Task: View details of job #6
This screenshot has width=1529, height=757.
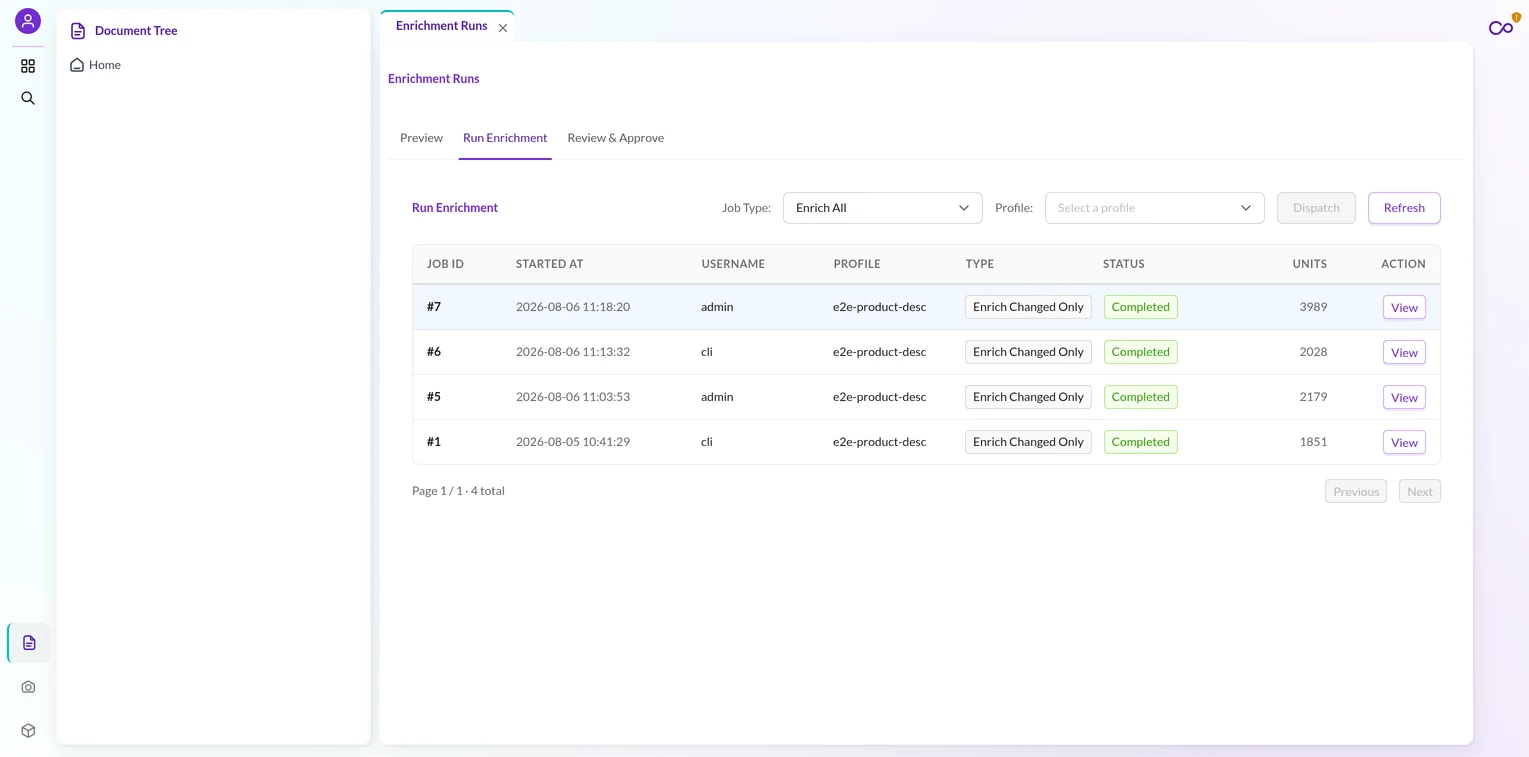Action: click(1404, 353)
